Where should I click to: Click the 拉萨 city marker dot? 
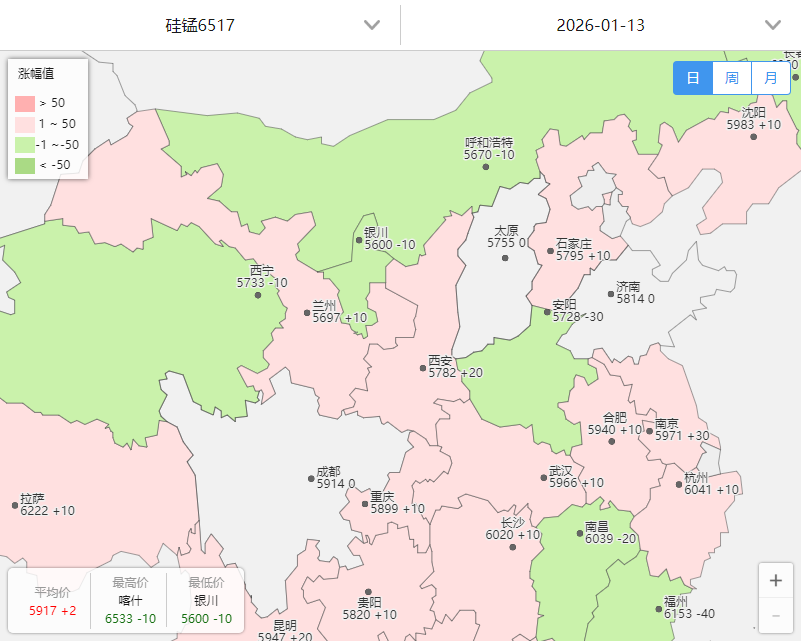pyautogui.click(x=15, y=505)
